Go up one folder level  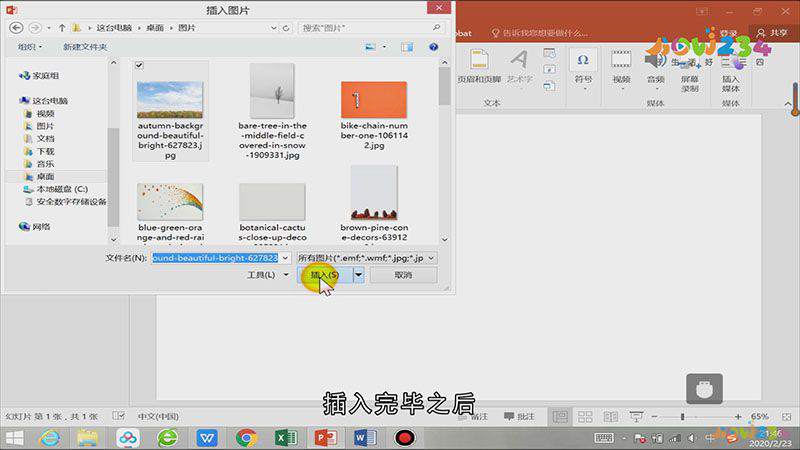tap(62, 28)
